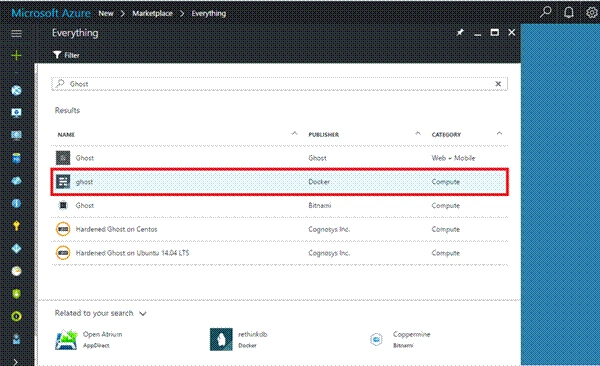Image resolution: width=600 pixels, height=366 pixels.
Task: Click the green plus New icon
Action: (x=16, y=56)
